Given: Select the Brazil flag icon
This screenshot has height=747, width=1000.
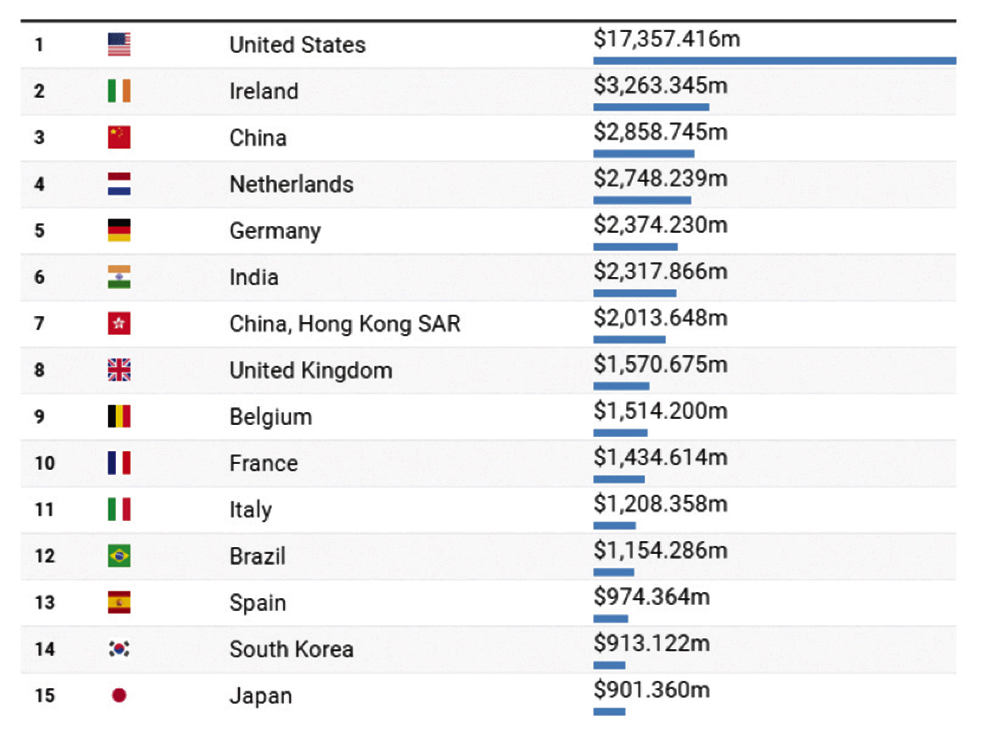Looking at the screenshot, I should [x=119, y=556].
